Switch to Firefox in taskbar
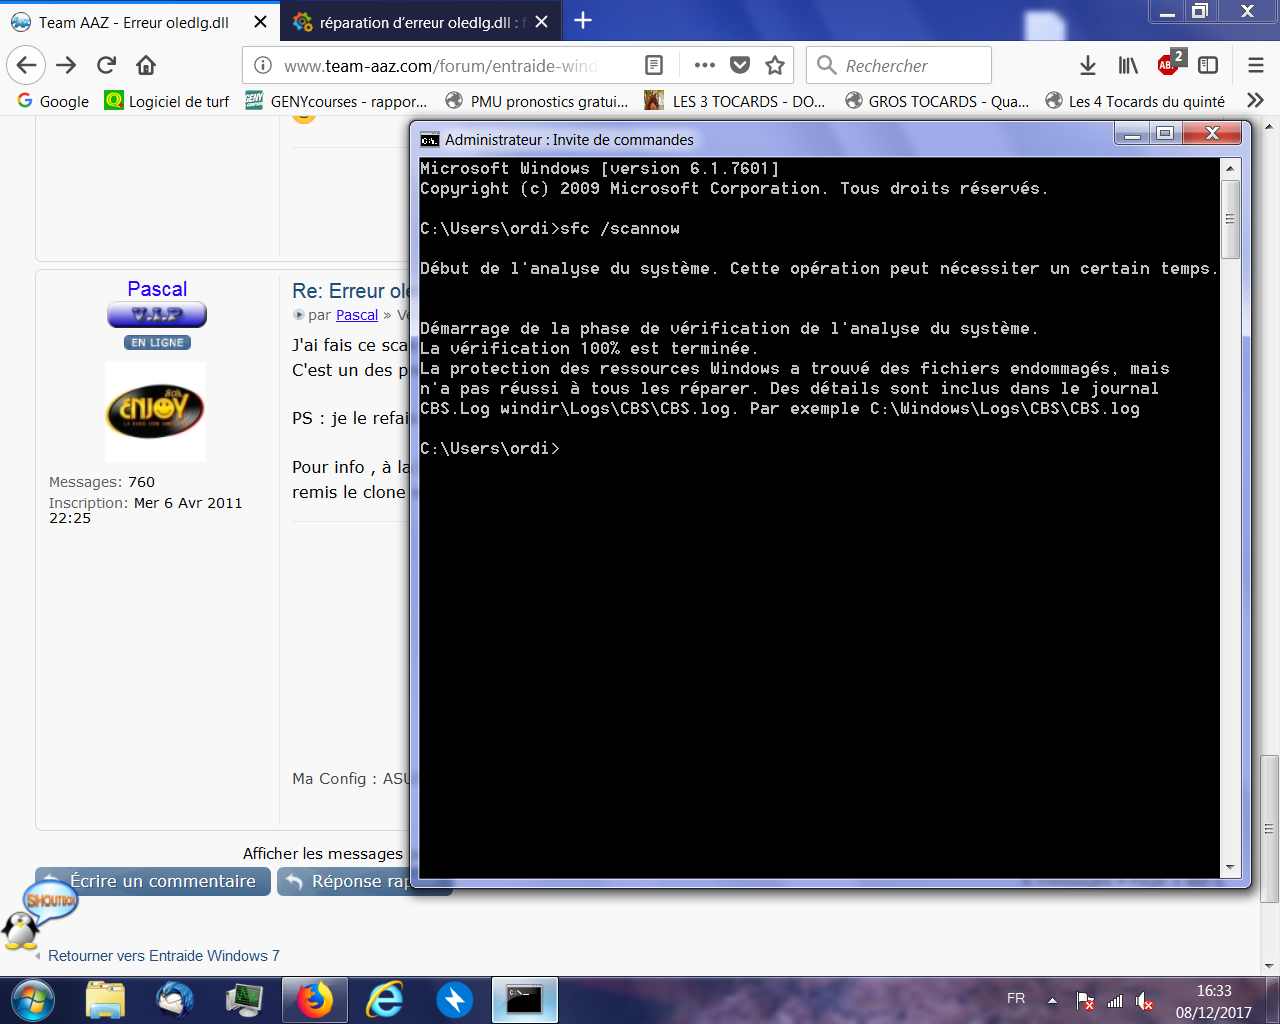 click(314, 1000)
